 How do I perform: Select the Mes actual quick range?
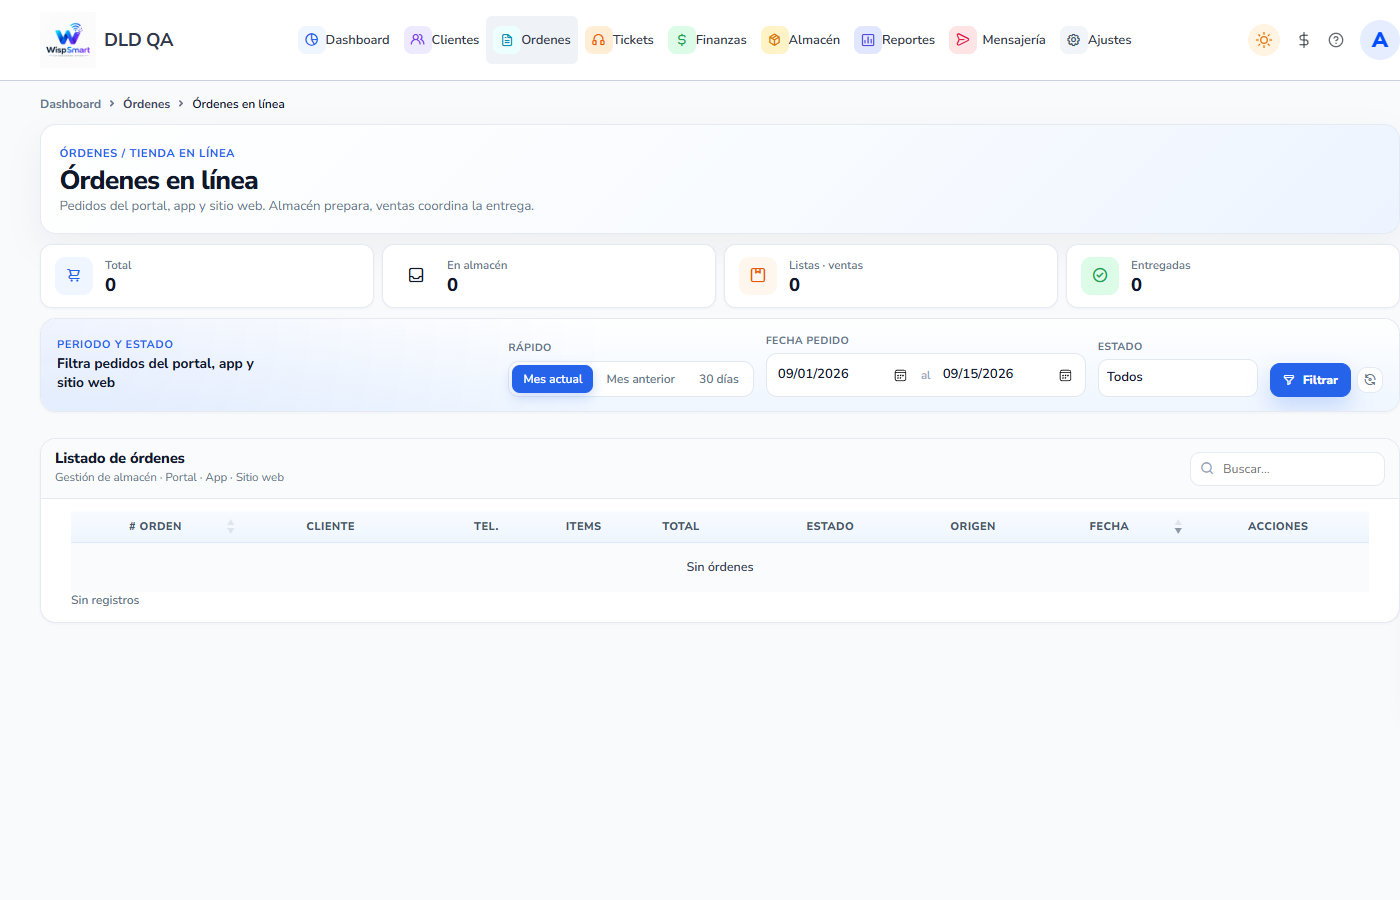point(553,379)
